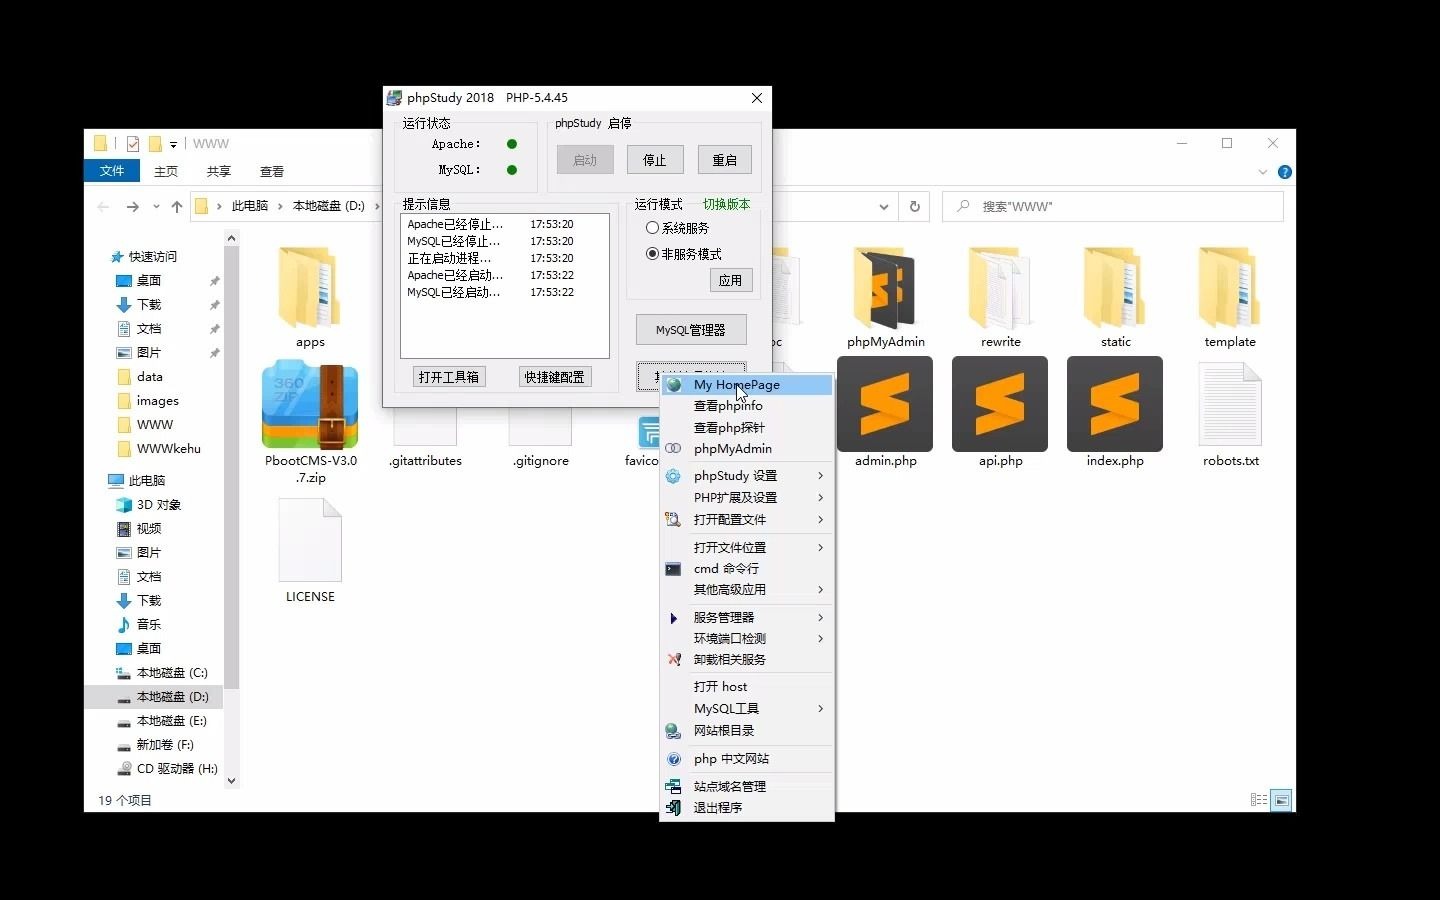This screenshot has height=900, width=1440.
Task: Click the red X icon for 卸载相关服务
Action: [x=673, y=659]
